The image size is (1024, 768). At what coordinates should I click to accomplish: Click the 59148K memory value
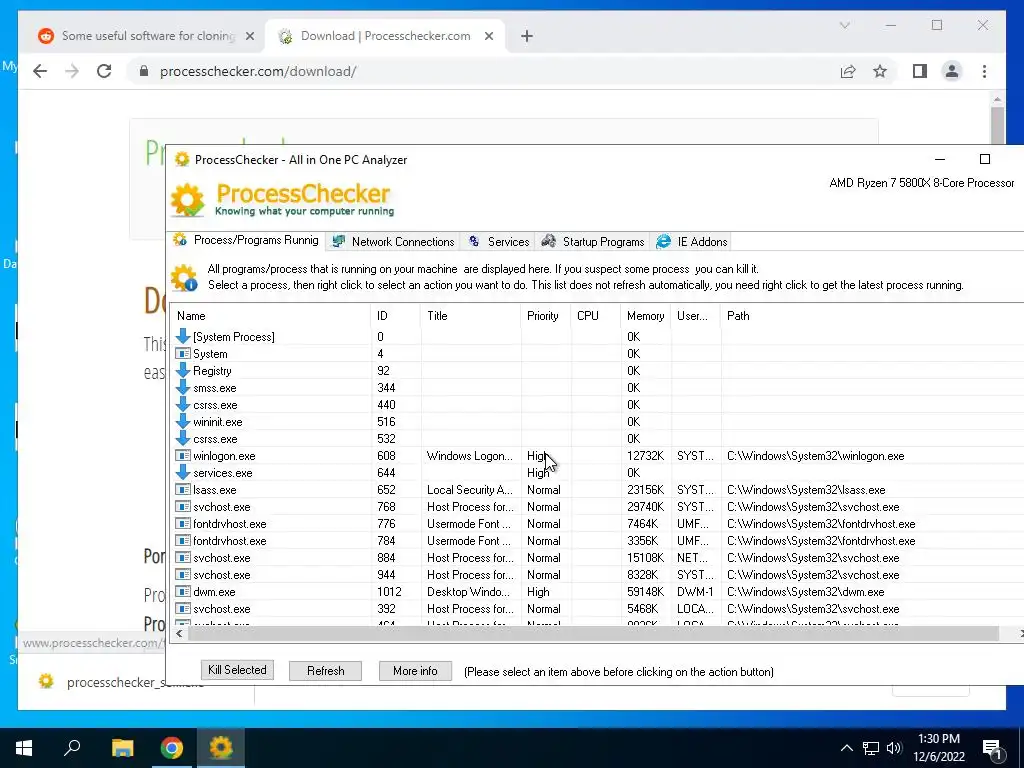645,592
